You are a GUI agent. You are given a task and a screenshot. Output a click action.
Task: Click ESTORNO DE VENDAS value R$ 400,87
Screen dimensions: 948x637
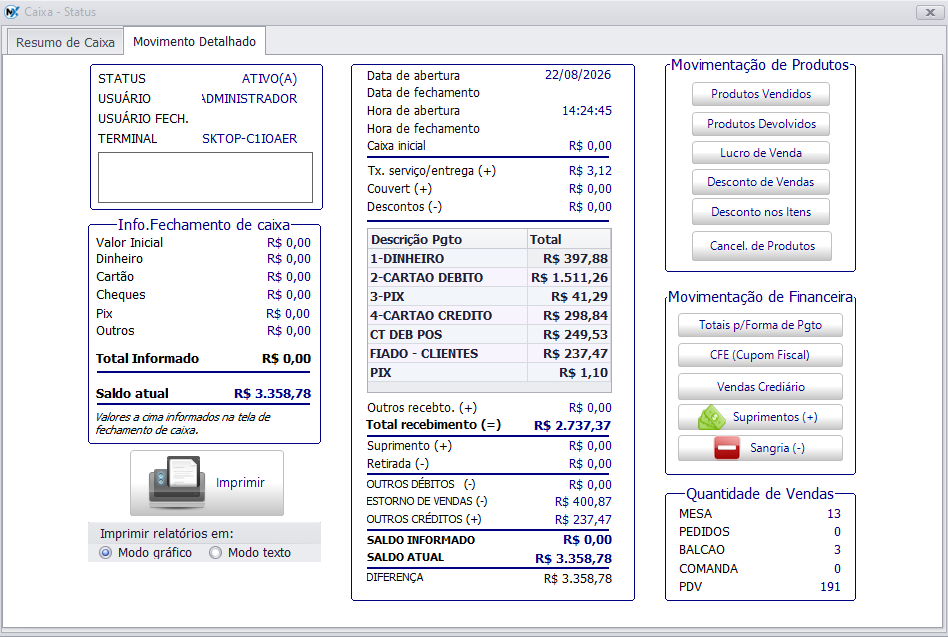583,502
